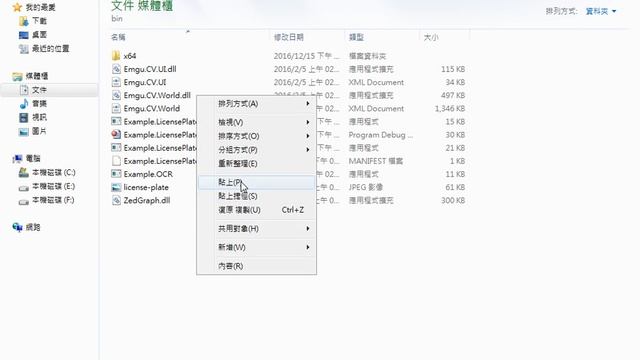Select the 視訊 library label

click(x=39, y=118)
